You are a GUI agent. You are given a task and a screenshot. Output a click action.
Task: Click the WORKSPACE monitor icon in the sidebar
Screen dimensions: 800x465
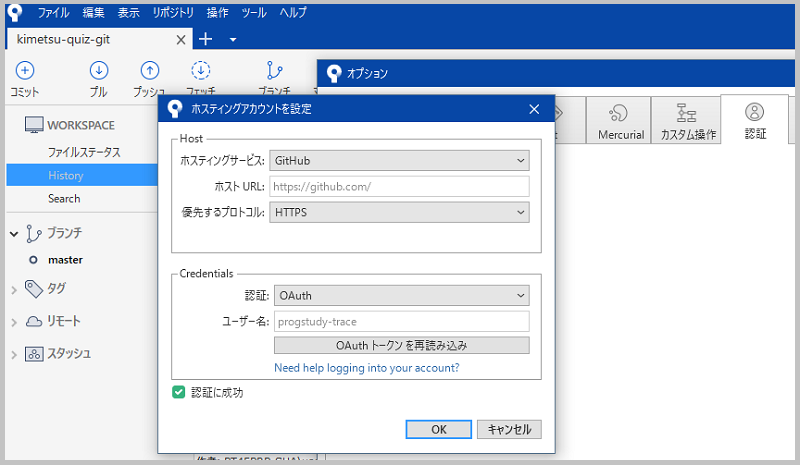[x=34, y=125]
